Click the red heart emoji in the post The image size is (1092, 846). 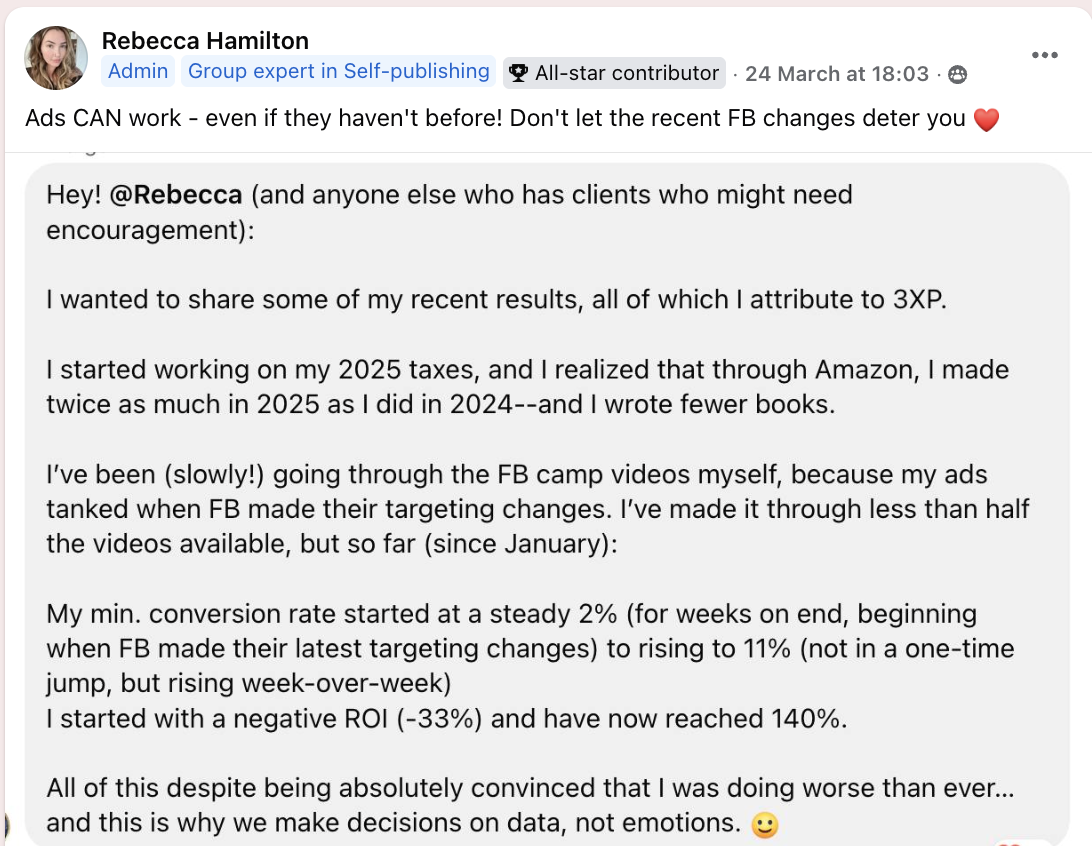point(985,118)
